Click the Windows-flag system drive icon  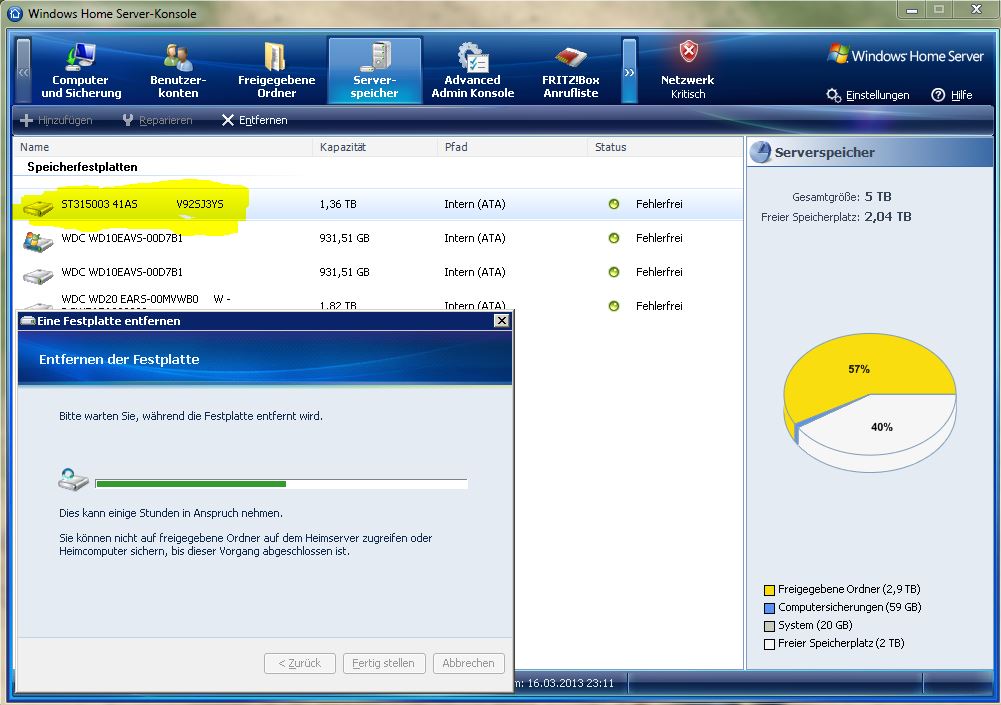point(38,241)
